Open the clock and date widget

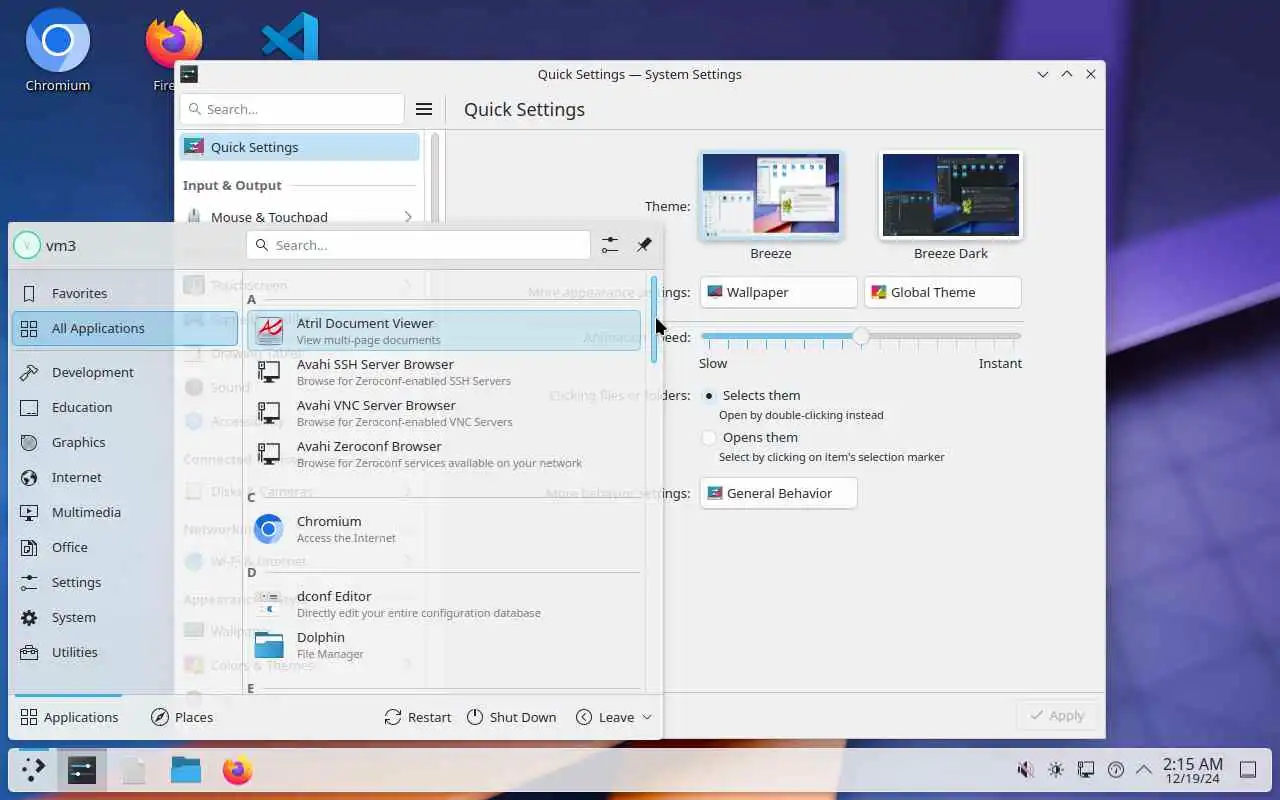click(x=1193, y=770)
